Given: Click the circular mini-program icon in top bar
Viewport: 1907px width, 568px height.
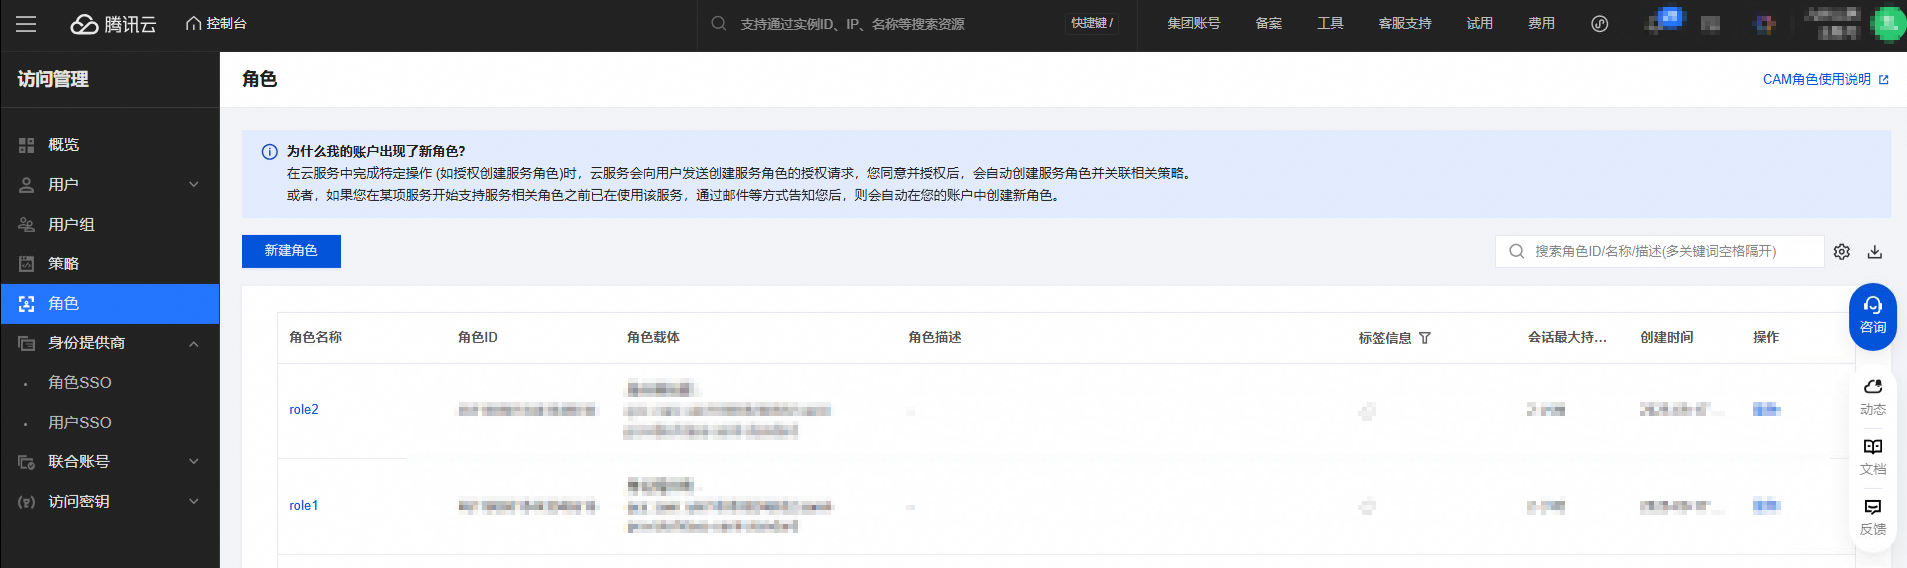Looking at the screenshot, I should 1599,24.
